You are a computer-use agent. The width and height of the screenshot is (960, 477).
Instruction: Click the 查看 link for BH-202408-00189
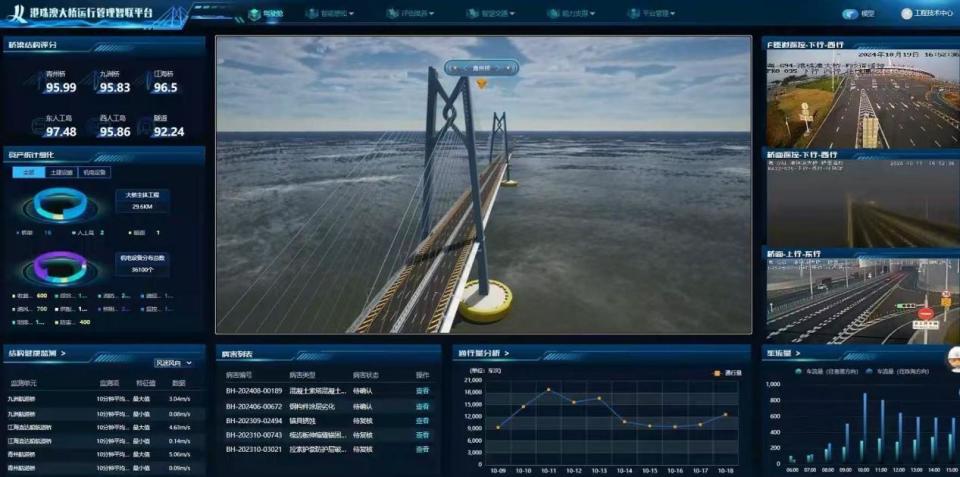point(422,391)
